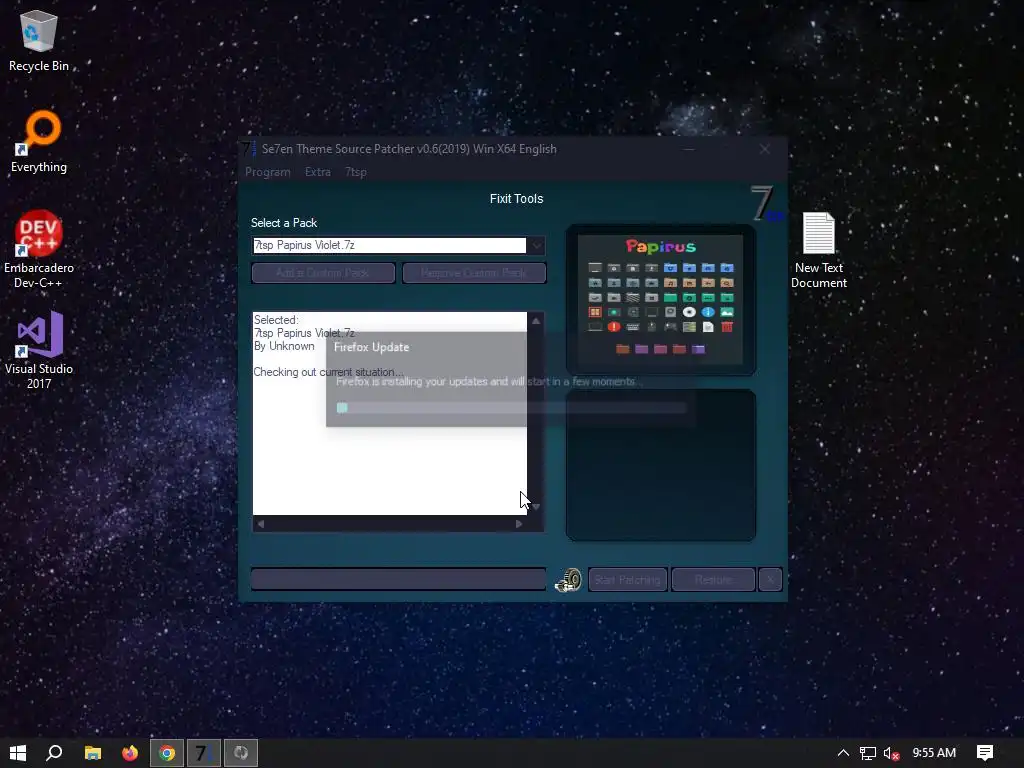1024x768 pixels.
Task: Open the Embarcadero Dev-C++ shortcut
Action: tap(39, 249)
